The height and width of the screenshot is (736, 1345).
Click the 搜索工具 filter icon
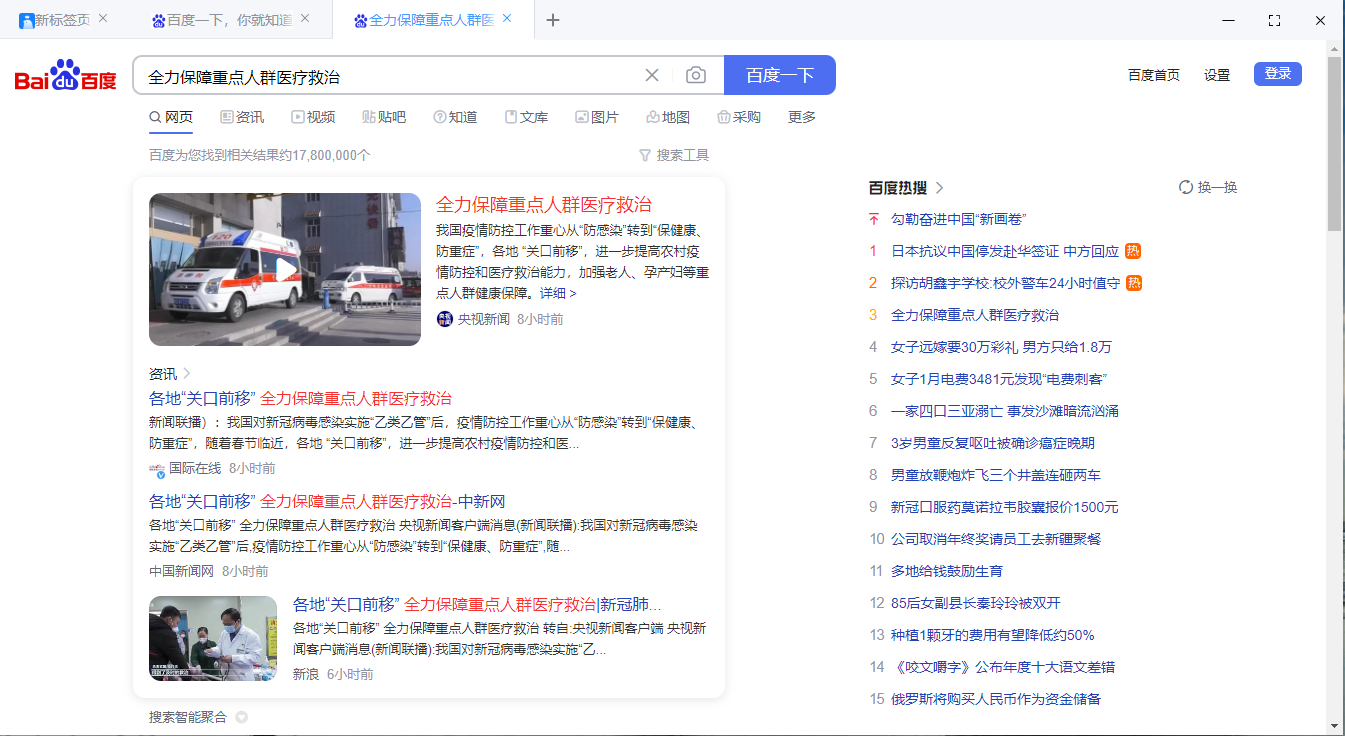coord(645,155)
